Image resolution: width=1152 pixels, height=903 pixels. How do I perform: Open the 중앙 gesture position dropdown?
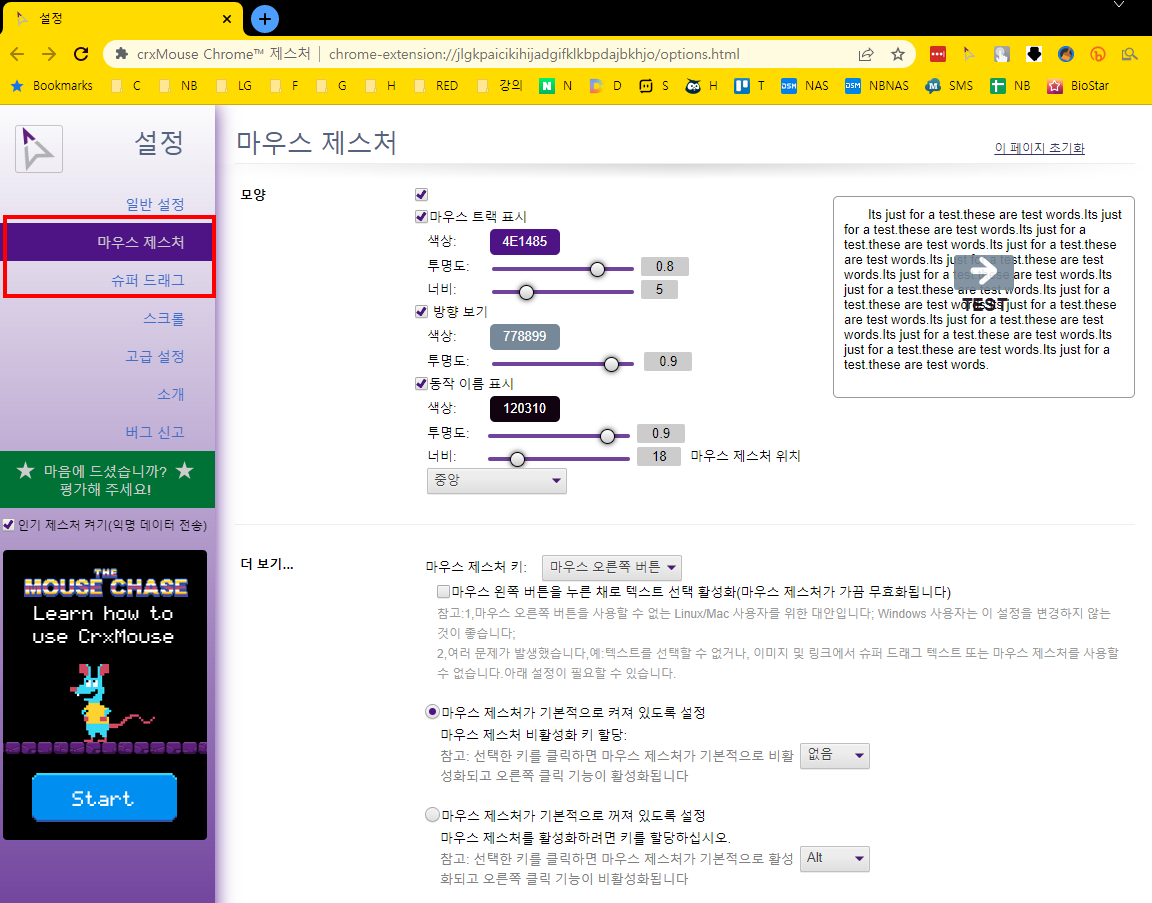(497, 481)
